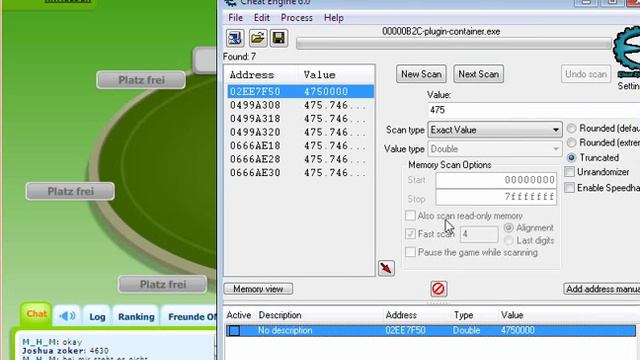Toggle the Fast scan checkbox
640x360 pixels.
tap(411, 234)
